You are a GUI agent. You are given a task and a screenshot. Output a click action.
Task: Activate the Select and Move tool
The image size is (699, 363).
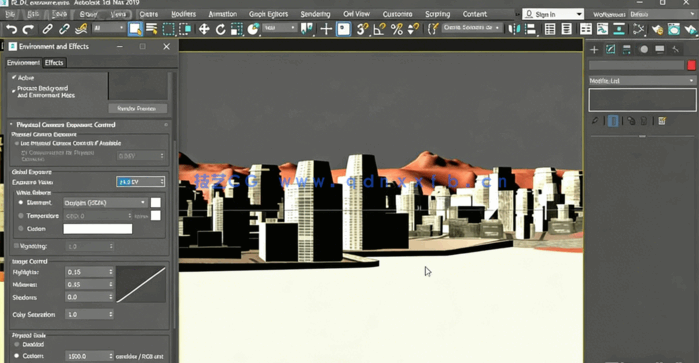(x=204, y=29)
